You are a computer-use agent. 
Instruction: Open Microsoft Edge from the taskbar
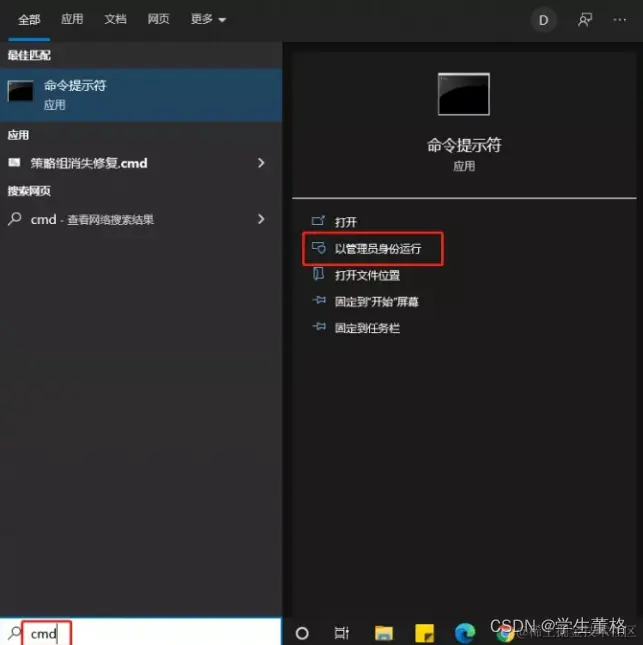pos(465,633)
